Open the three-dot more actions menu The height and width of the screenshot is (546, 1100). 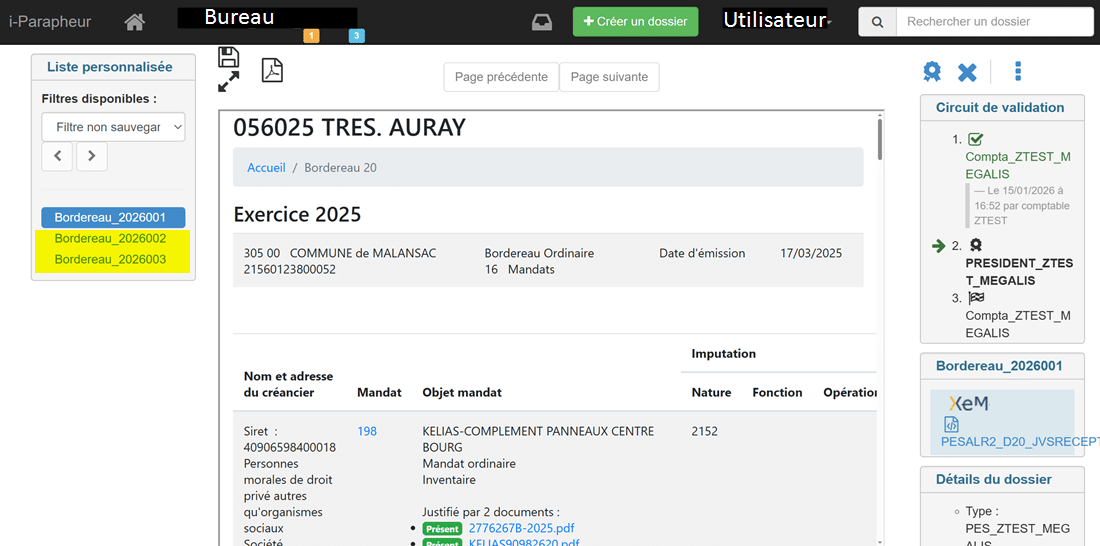(x=1018, y=71)
